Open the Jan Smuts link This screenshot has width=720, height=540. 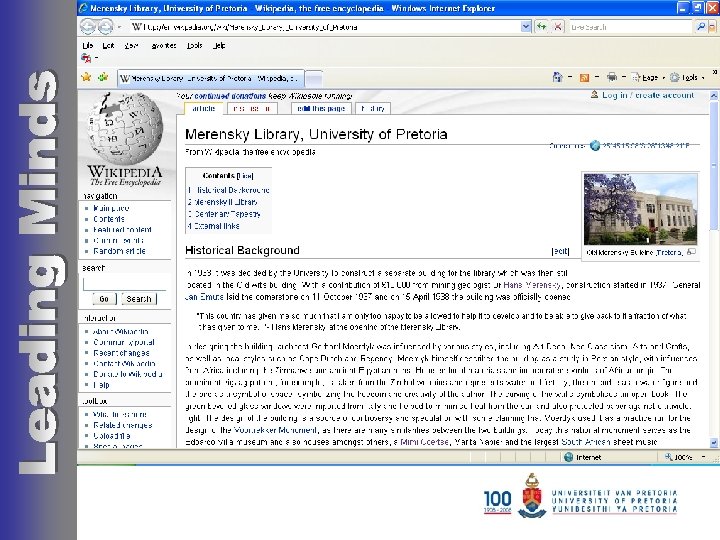point(204,297)
